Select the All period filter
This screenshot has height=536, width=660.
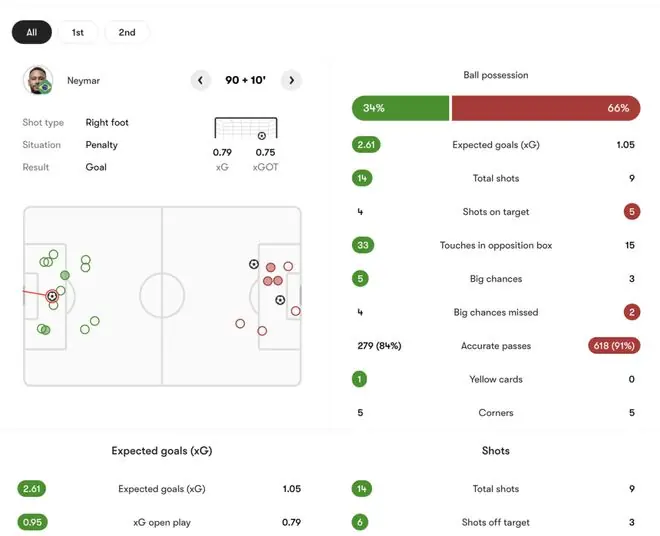tap(32, 32)
